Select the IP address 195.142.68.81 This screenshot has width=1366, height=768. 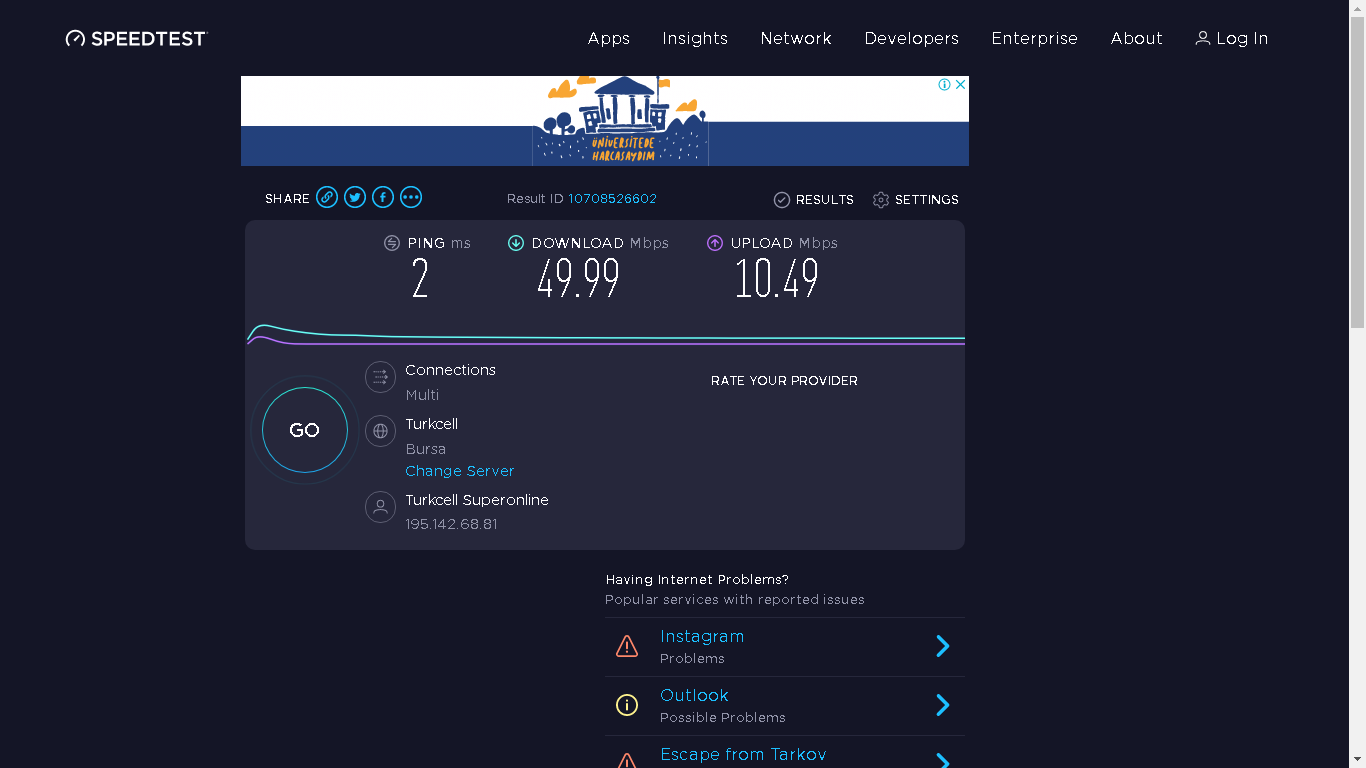coord(451,524)
